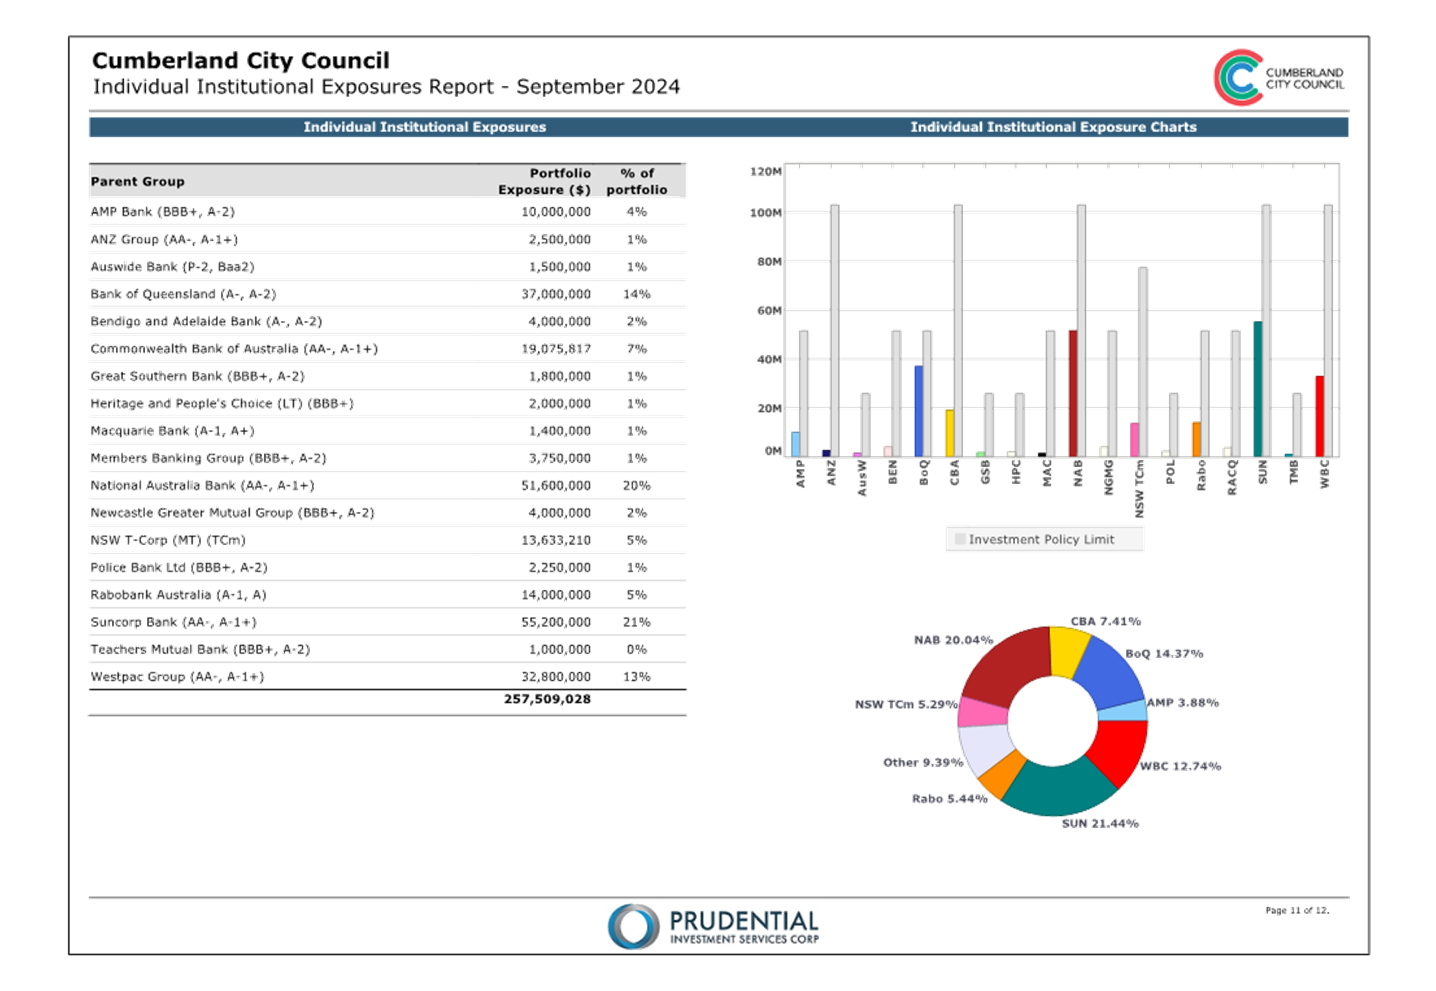Click the 19,075,817 exposure value
Screen dimensions: 1436x991
tap(556, 349)
